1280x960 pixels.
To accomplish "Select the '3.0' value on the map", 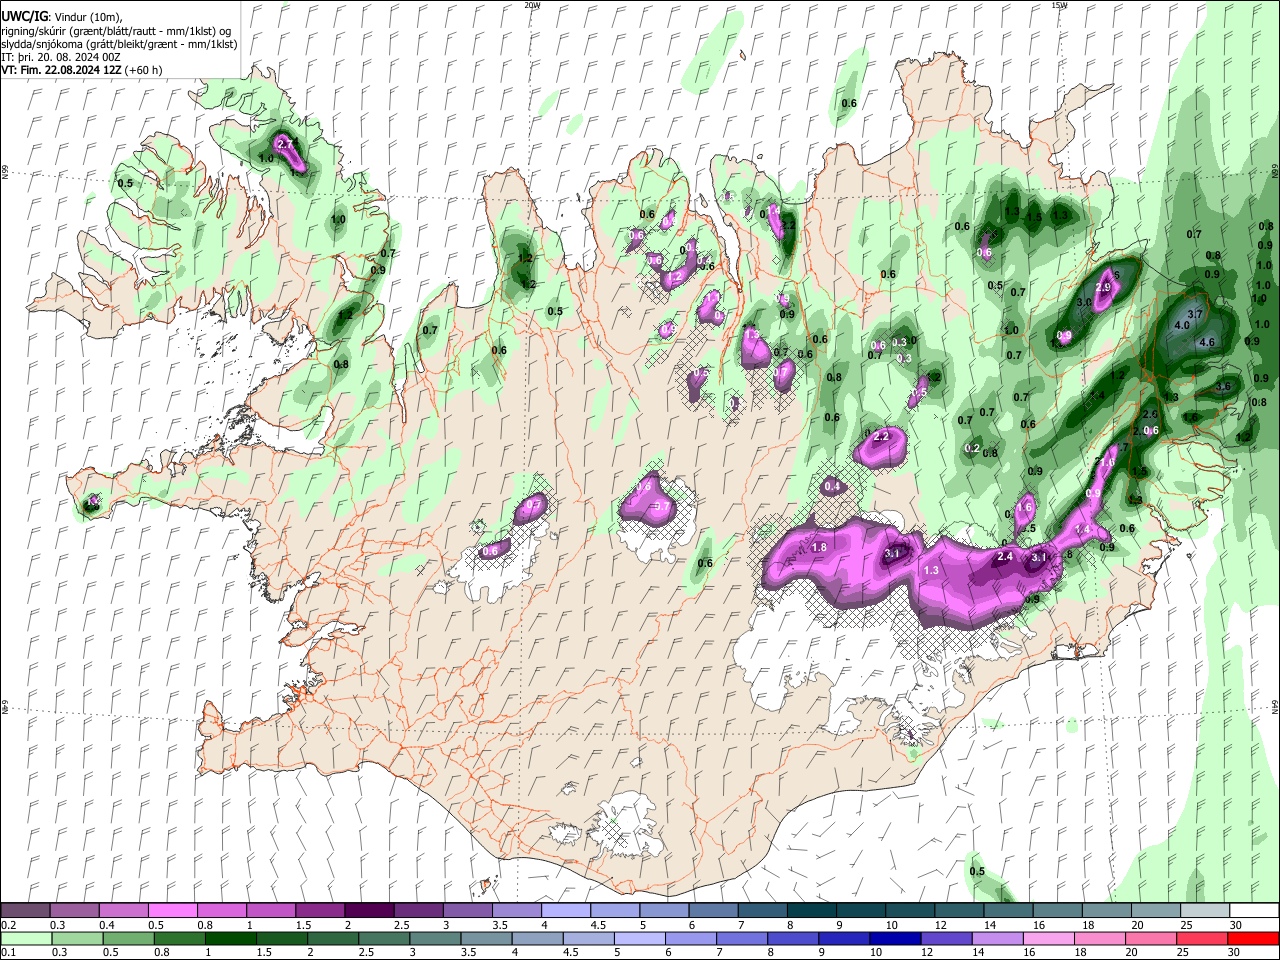I will (x=1084, y=302).
